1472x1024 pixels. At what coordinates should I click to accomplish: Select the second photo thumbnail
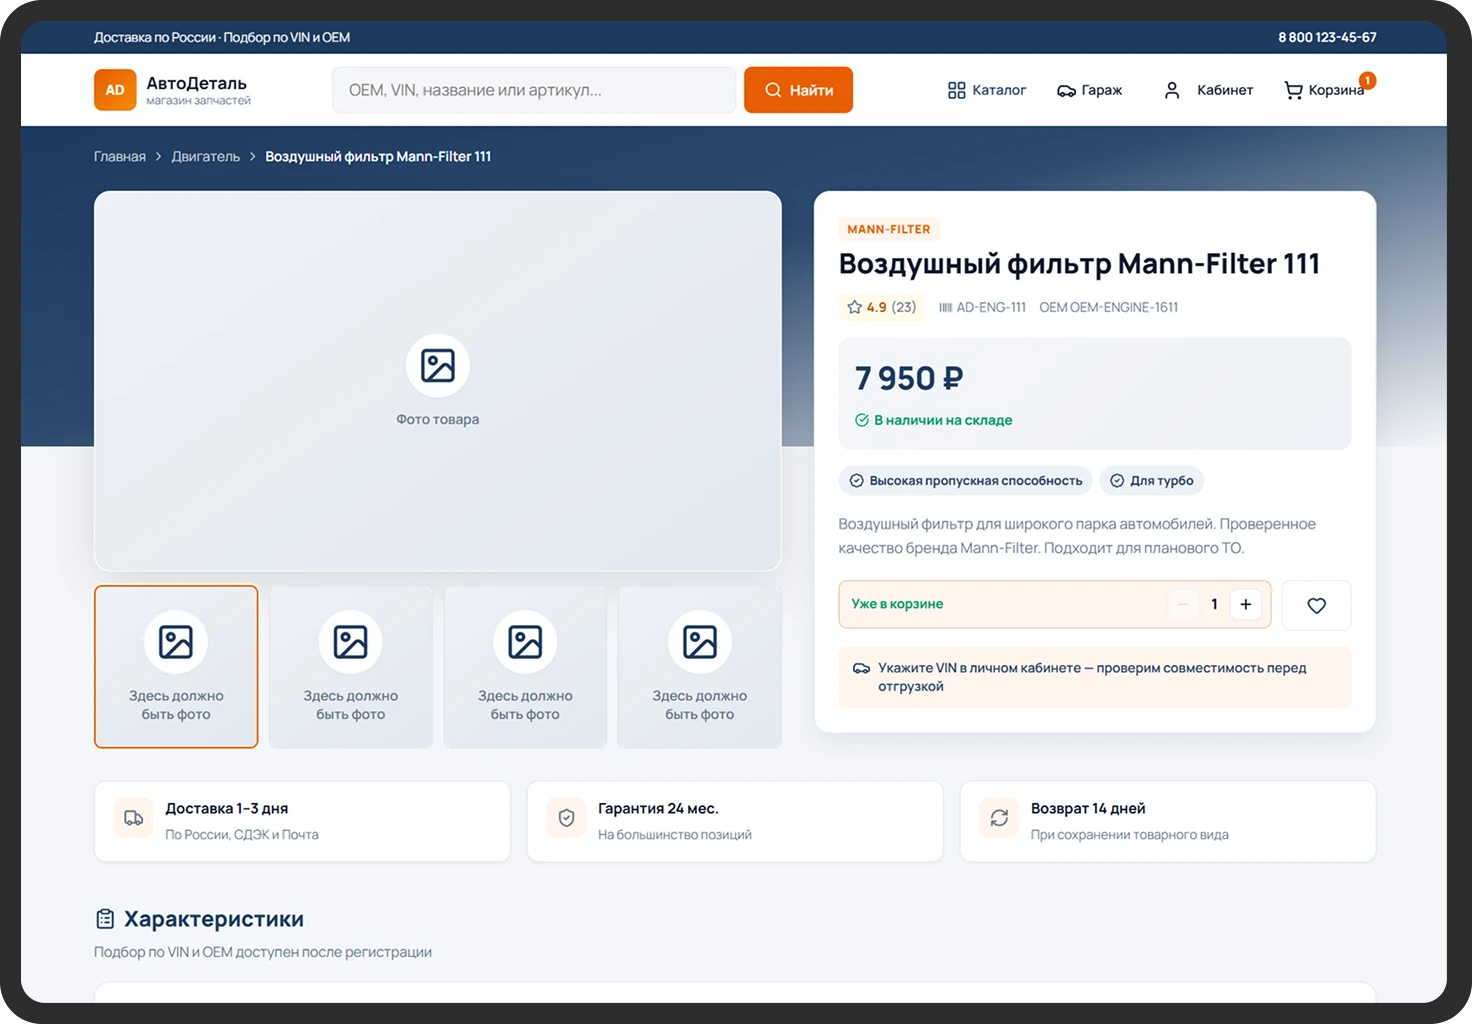(x=351, y=667)
